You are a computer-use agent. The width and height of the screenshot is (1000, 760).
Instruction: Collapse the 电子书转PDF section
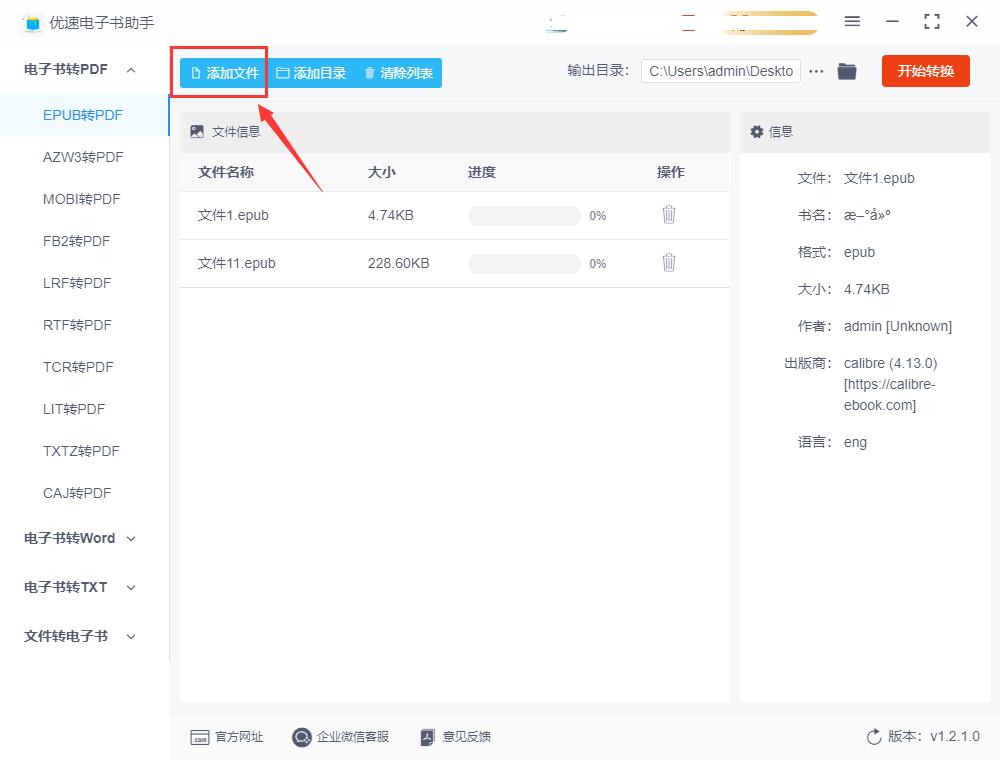(131, 69)
